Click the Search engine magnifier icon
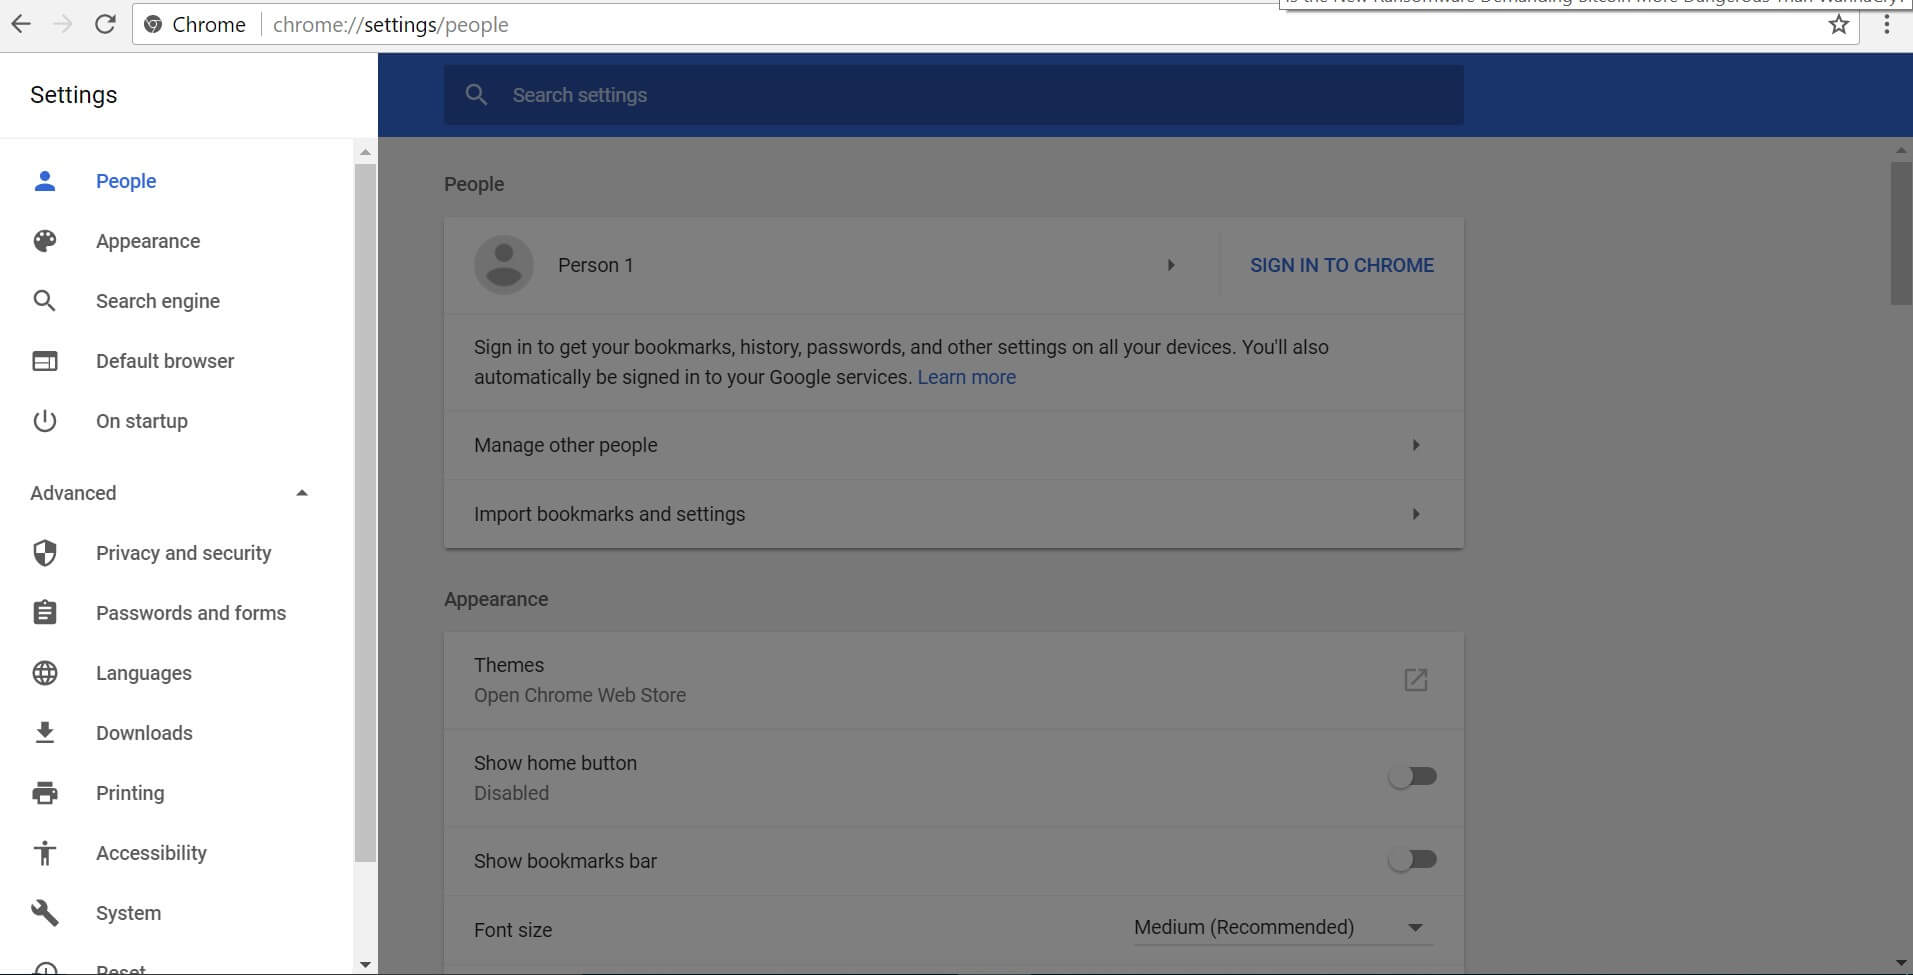The image size is (1913, 975). pyautogui.click(x=45, y=301)
